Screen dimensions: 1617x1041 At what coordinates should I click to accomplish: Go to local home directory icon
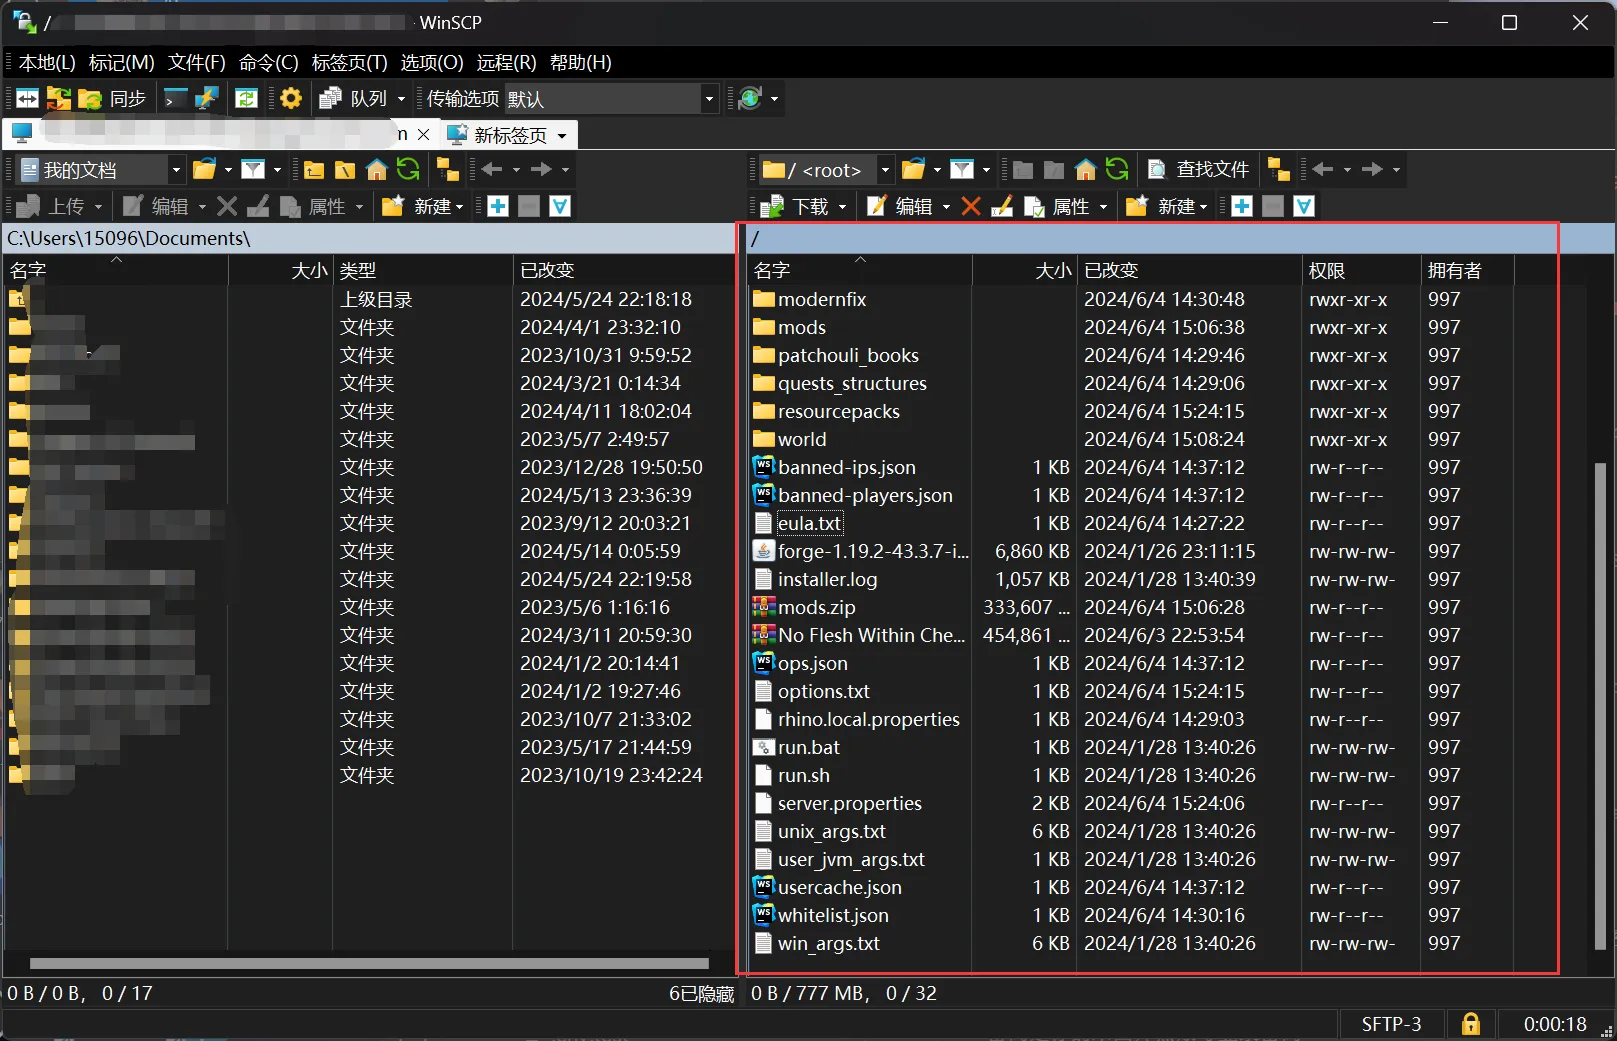pos(377,169)
